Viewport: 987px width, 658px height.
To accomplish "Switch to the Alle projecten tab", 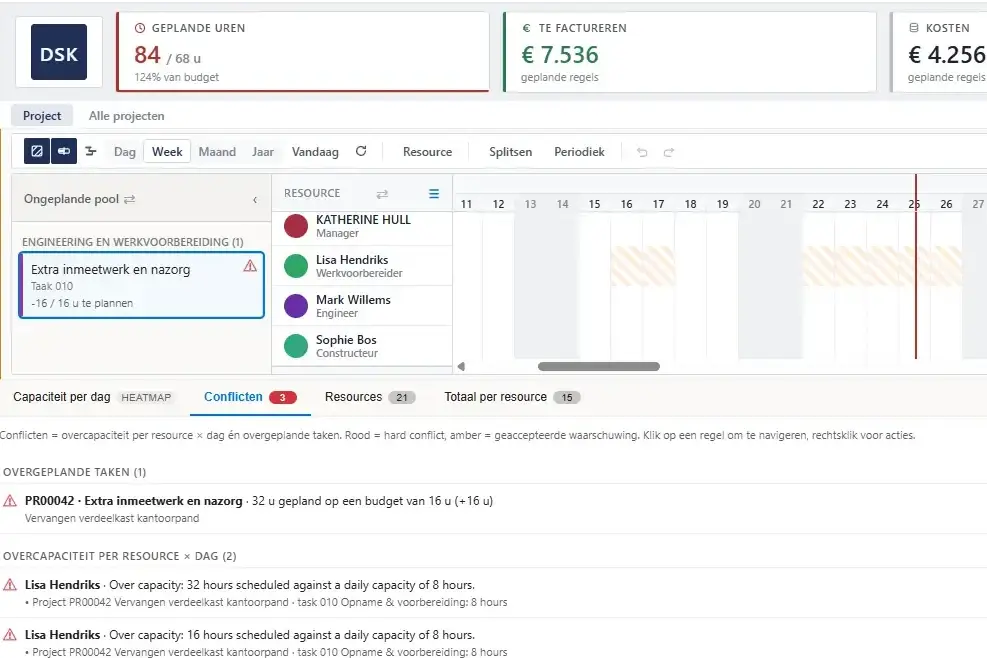I will [x=127, y=116].
